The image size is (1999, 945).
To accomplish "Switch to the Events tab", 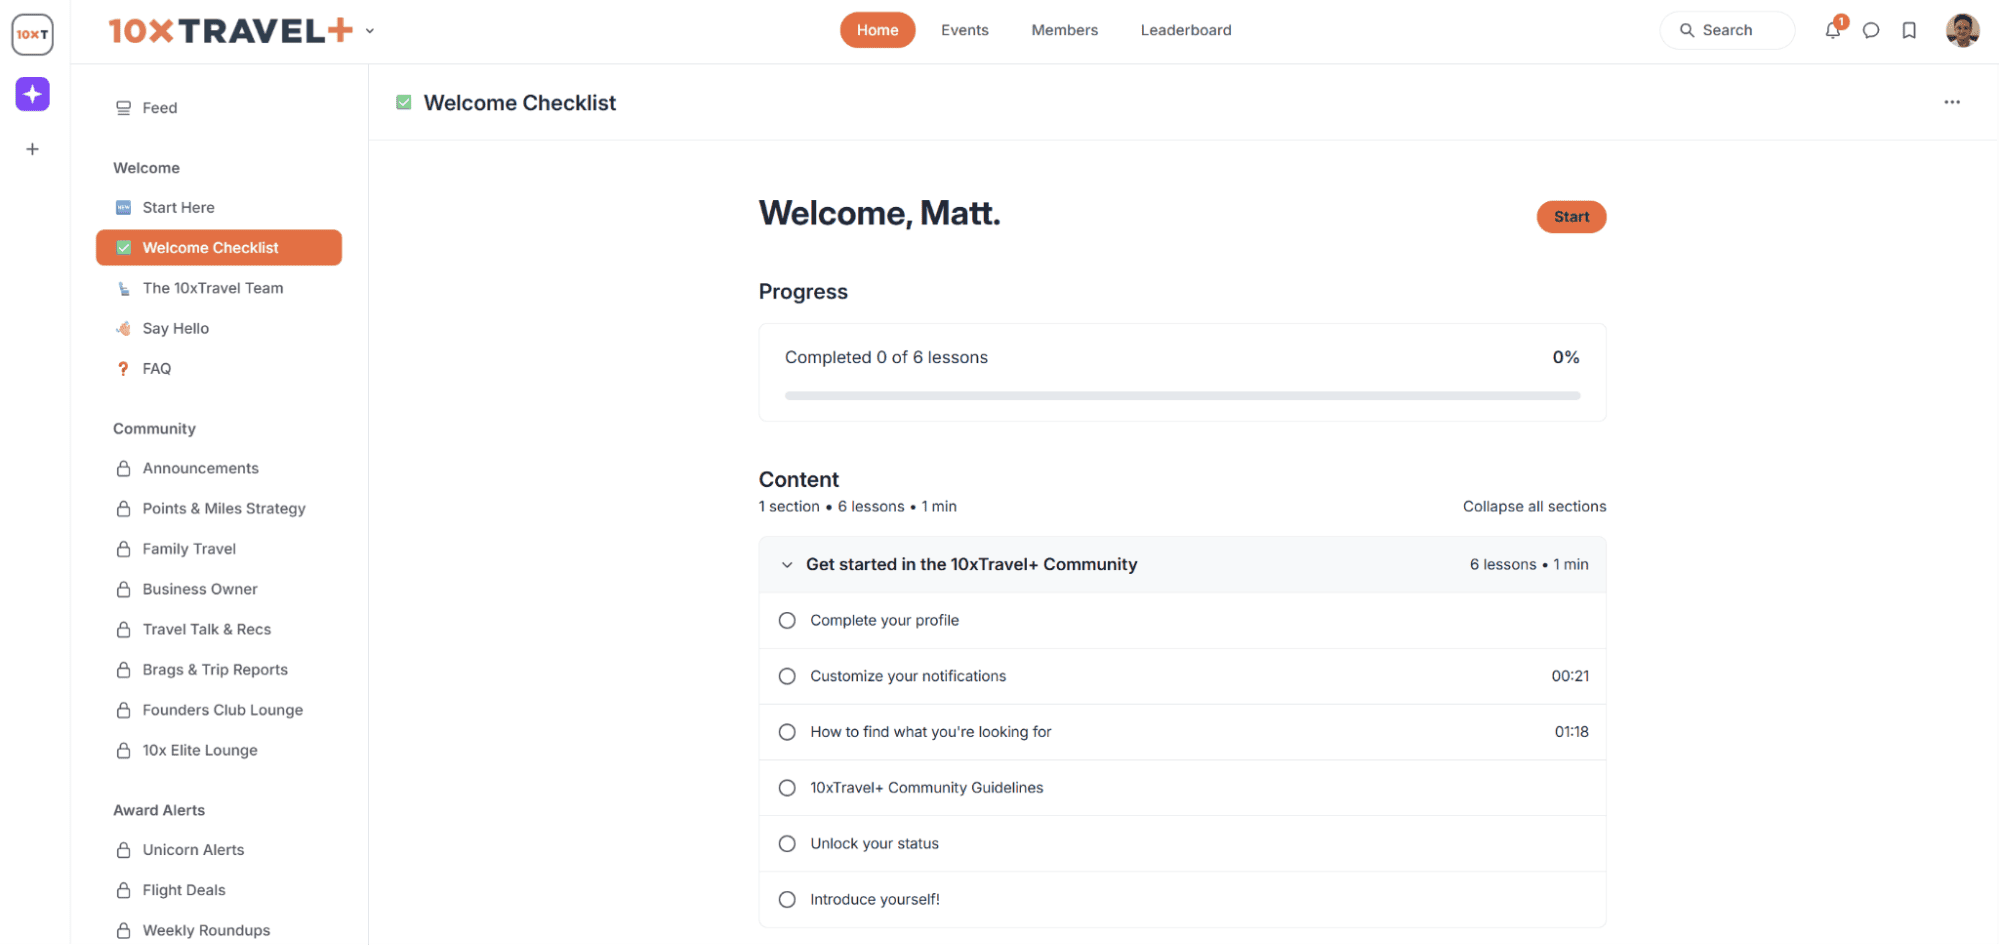I will [x=964, y=30].
